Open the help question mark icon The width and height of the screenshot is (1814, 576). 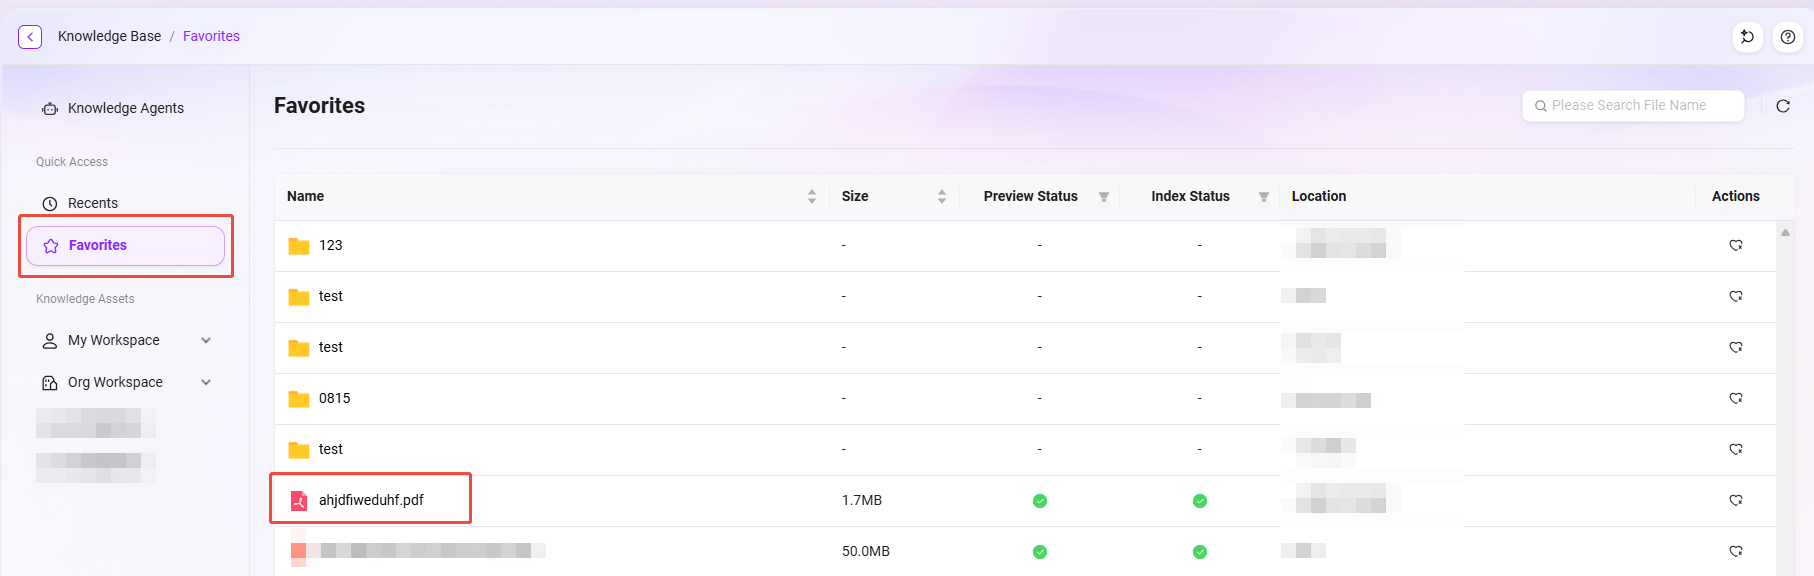coord(1788,37)
